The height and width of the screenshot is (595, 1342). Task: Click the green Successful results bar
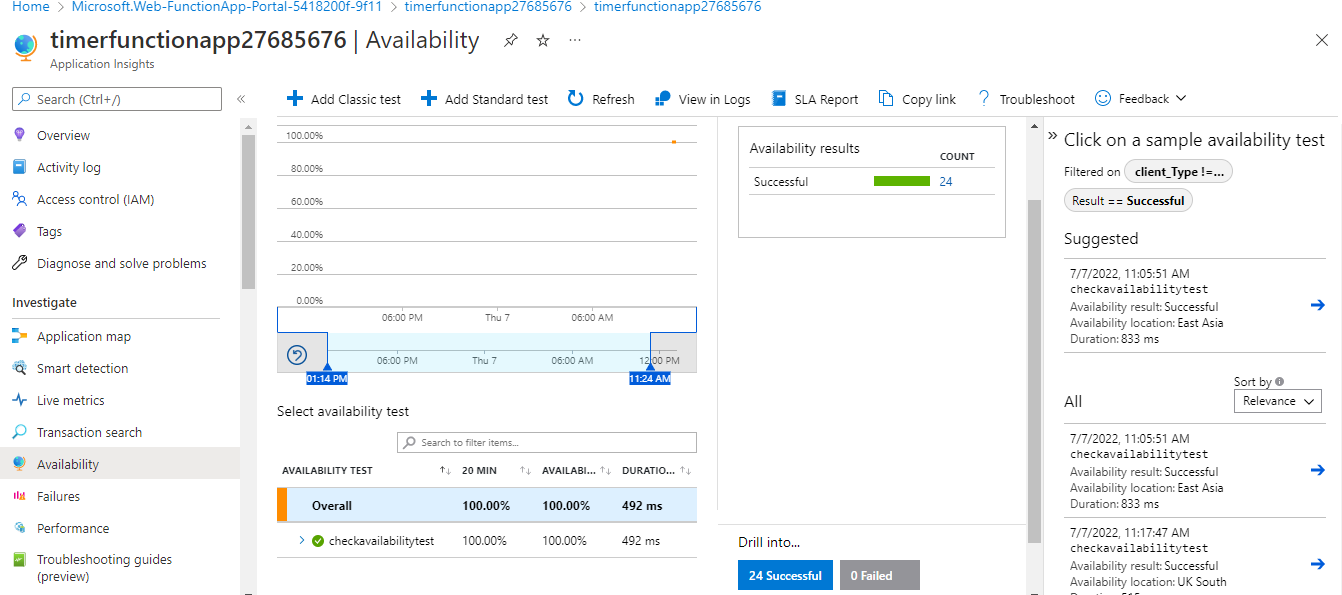click(902, 181)
